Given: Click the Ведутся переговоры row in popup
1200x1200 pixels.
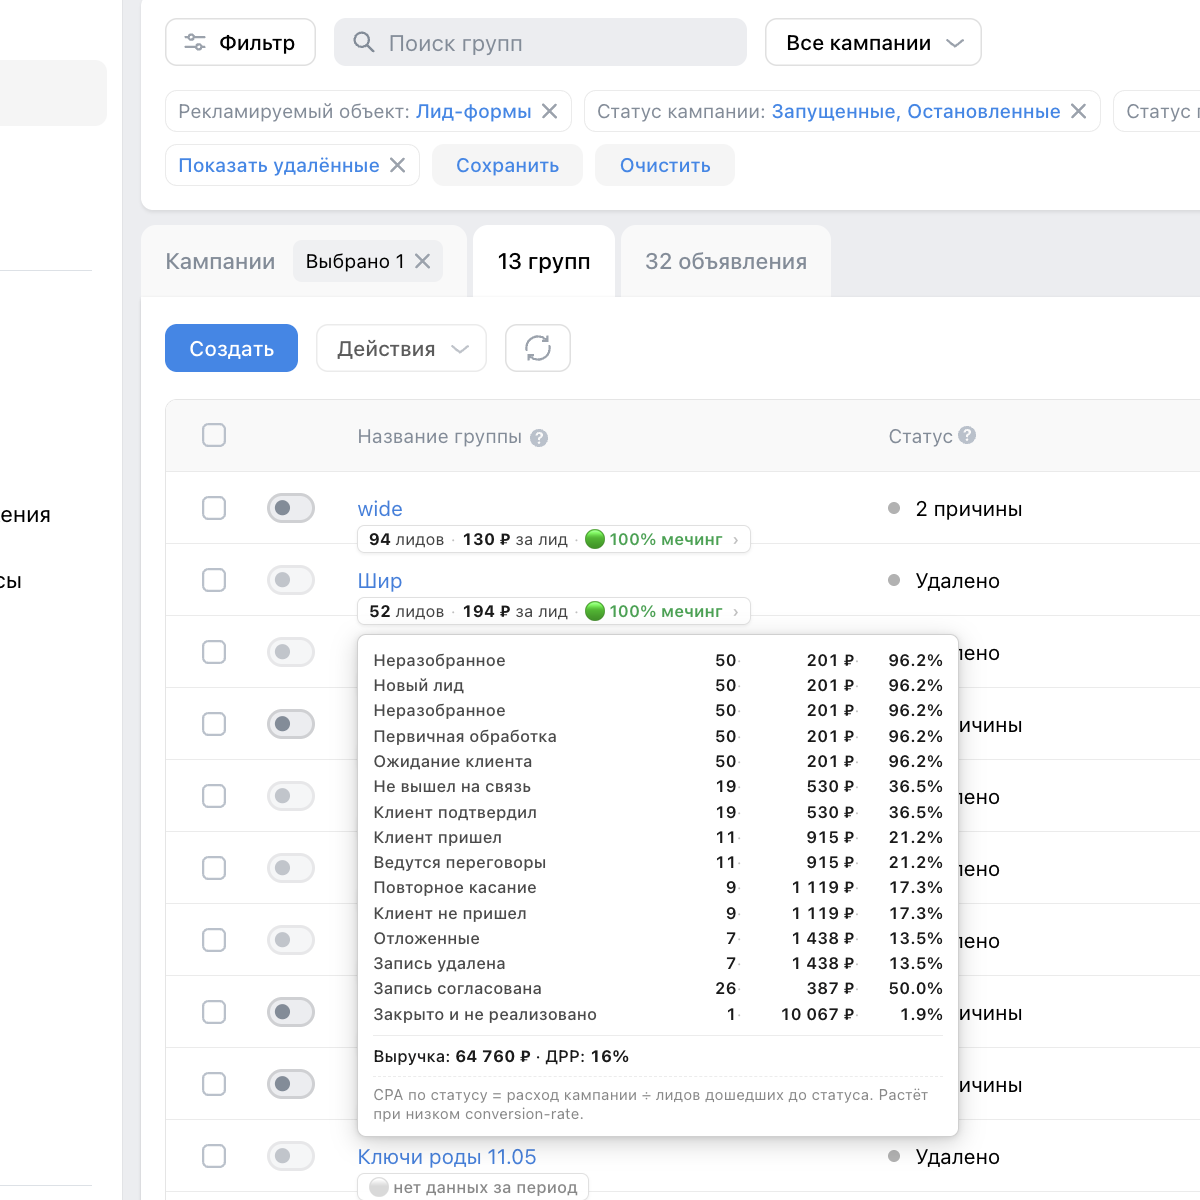Looking at the screenshot, I should (658, 862).
